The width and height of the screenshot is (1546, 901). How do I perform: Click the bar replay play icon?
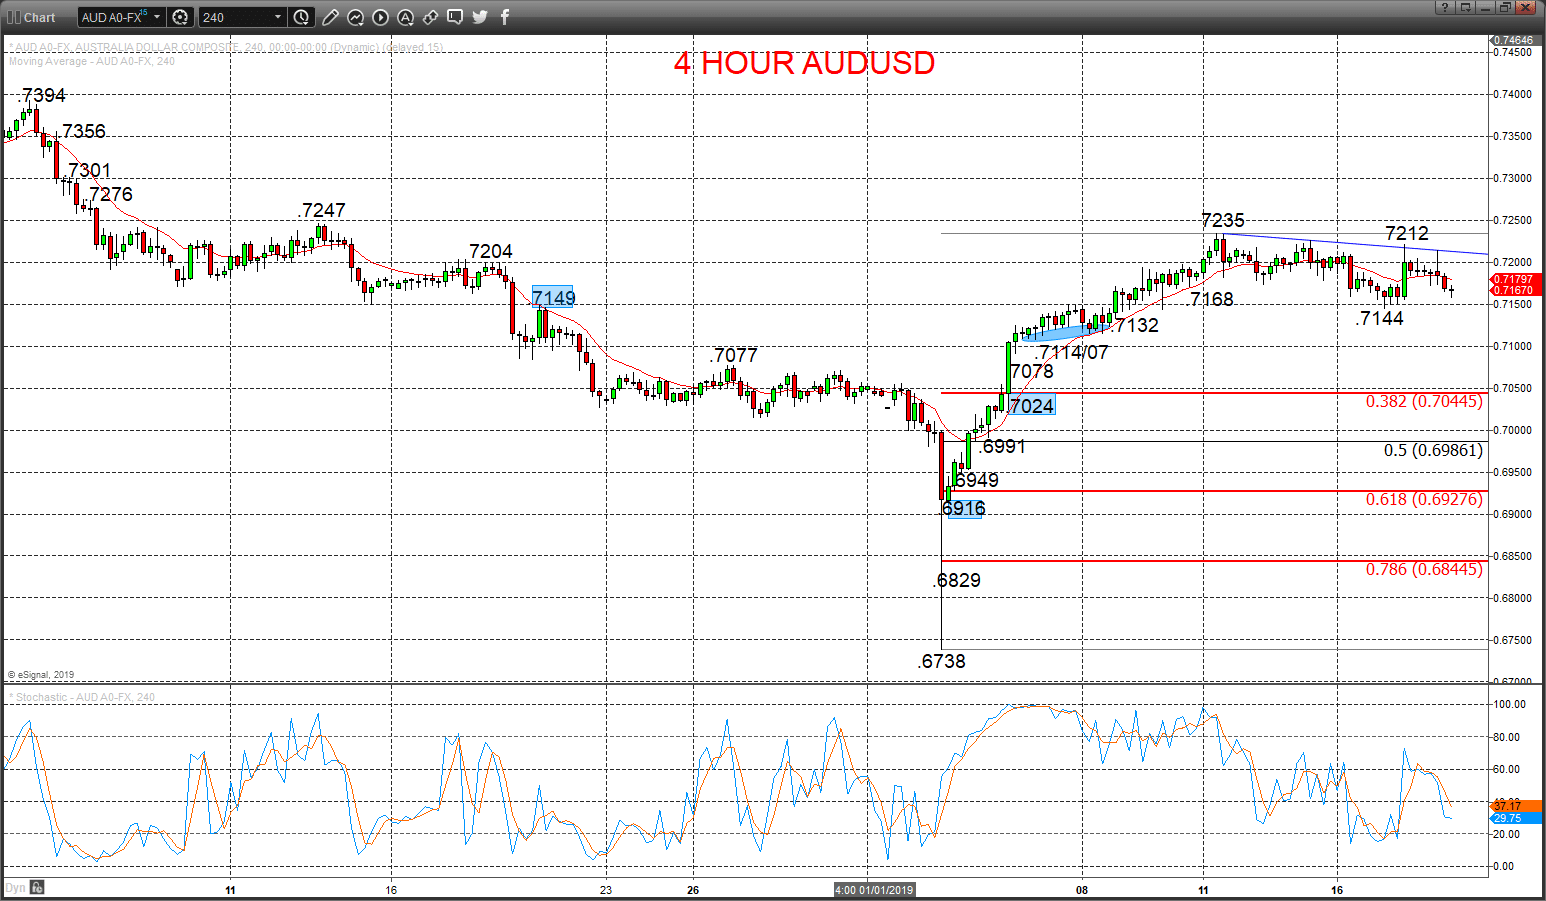[x=380, y=17]
